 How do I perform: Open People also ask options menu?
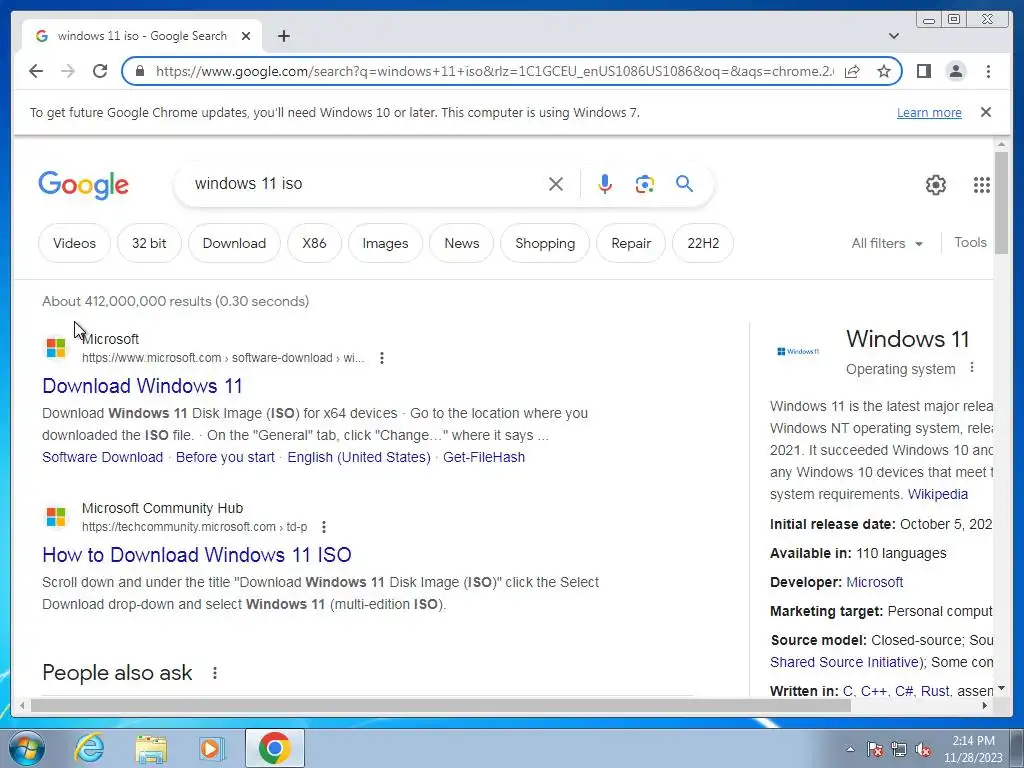coord(215,673)
